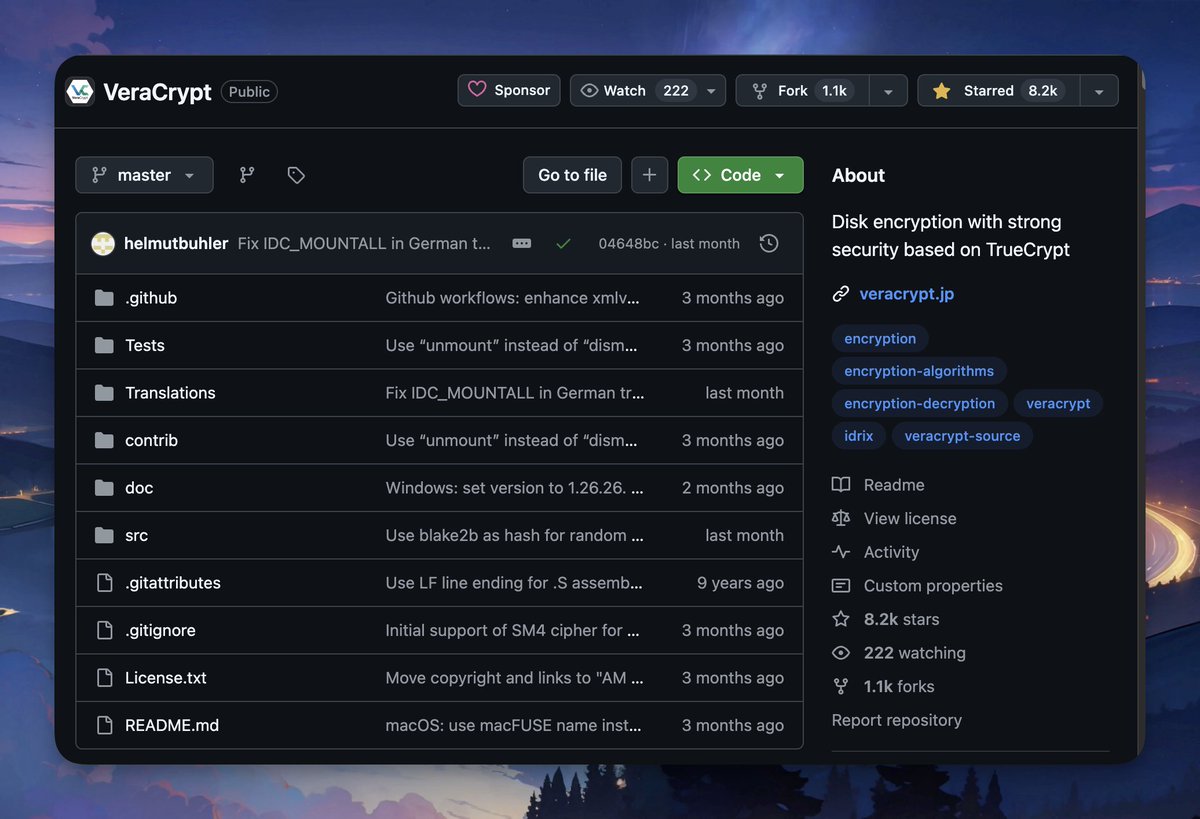The height and width of the screenshot is (819, 1200).
Task: Click the src folder icon
Action: [104, 535]
